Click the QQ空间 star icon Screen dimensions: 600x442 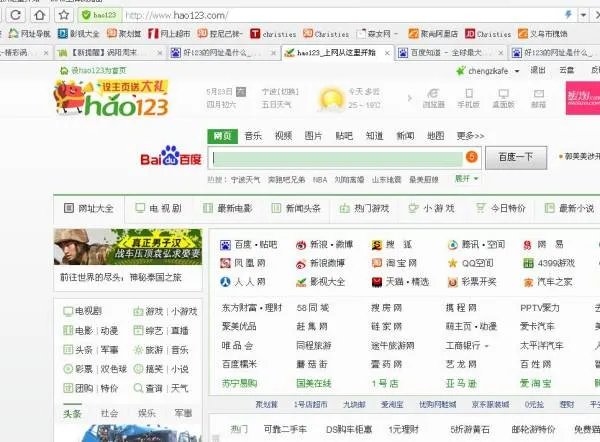(x=453, y=263)
